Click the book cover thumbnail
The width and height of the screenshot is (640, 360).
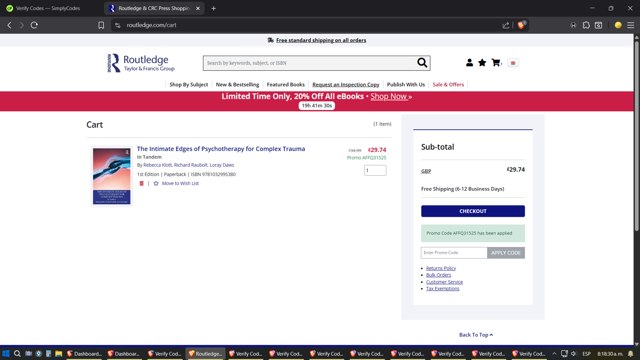coord(111,176)
